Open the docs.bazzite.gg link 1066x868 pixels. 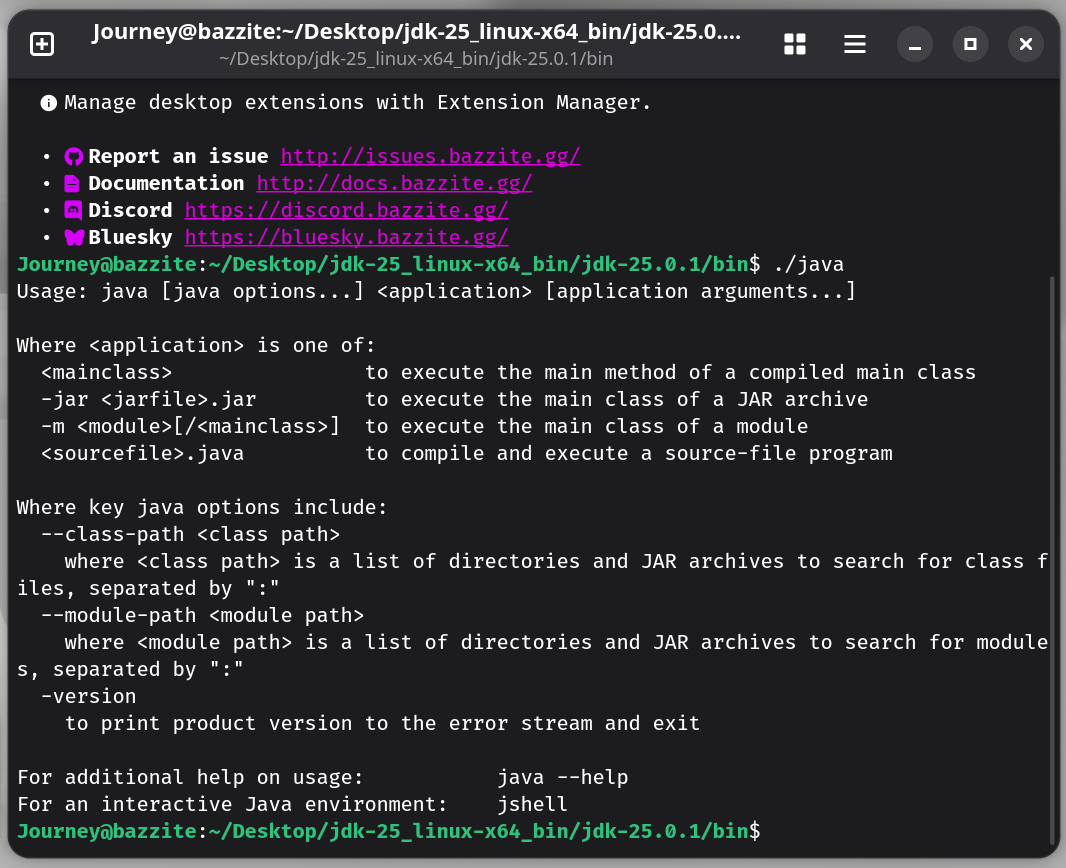point(394,184)
